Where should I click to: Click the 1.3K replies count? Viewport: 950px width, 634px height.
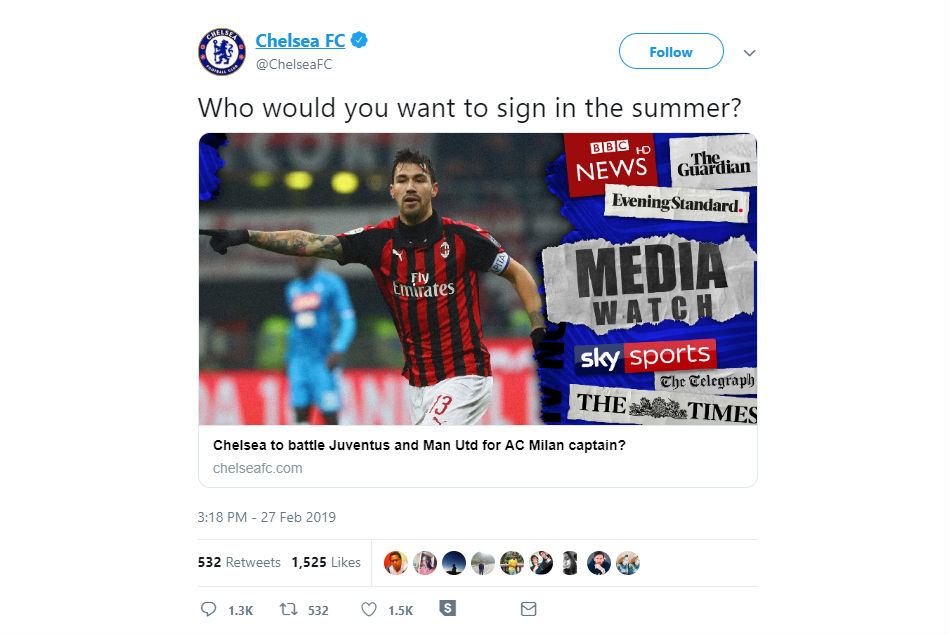pyautogui.click(x=241, y=610)
